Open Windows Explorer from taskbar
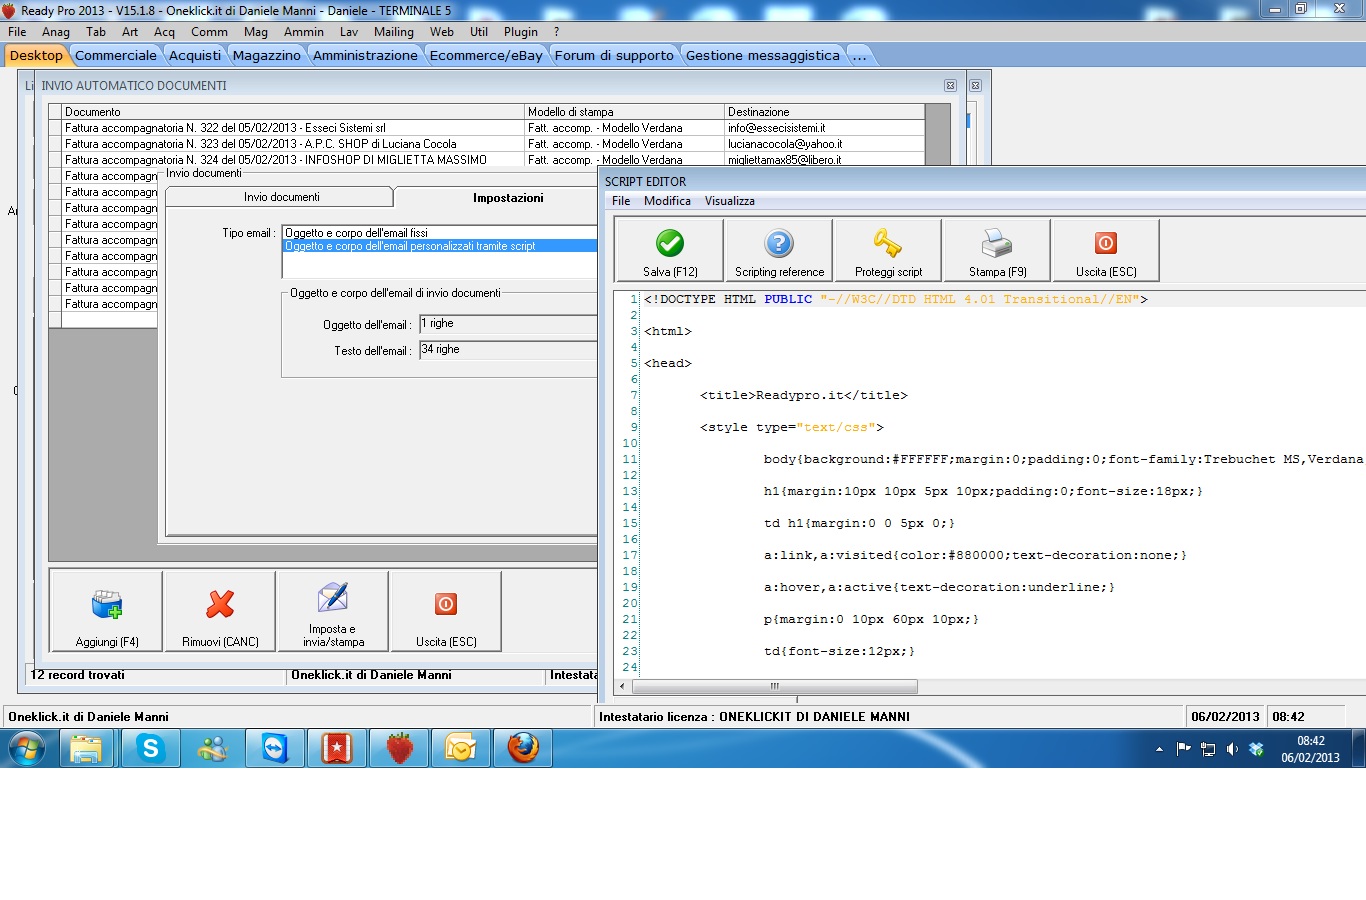Viewport: 1366px width, 900px height. click(x=87, y=748)
